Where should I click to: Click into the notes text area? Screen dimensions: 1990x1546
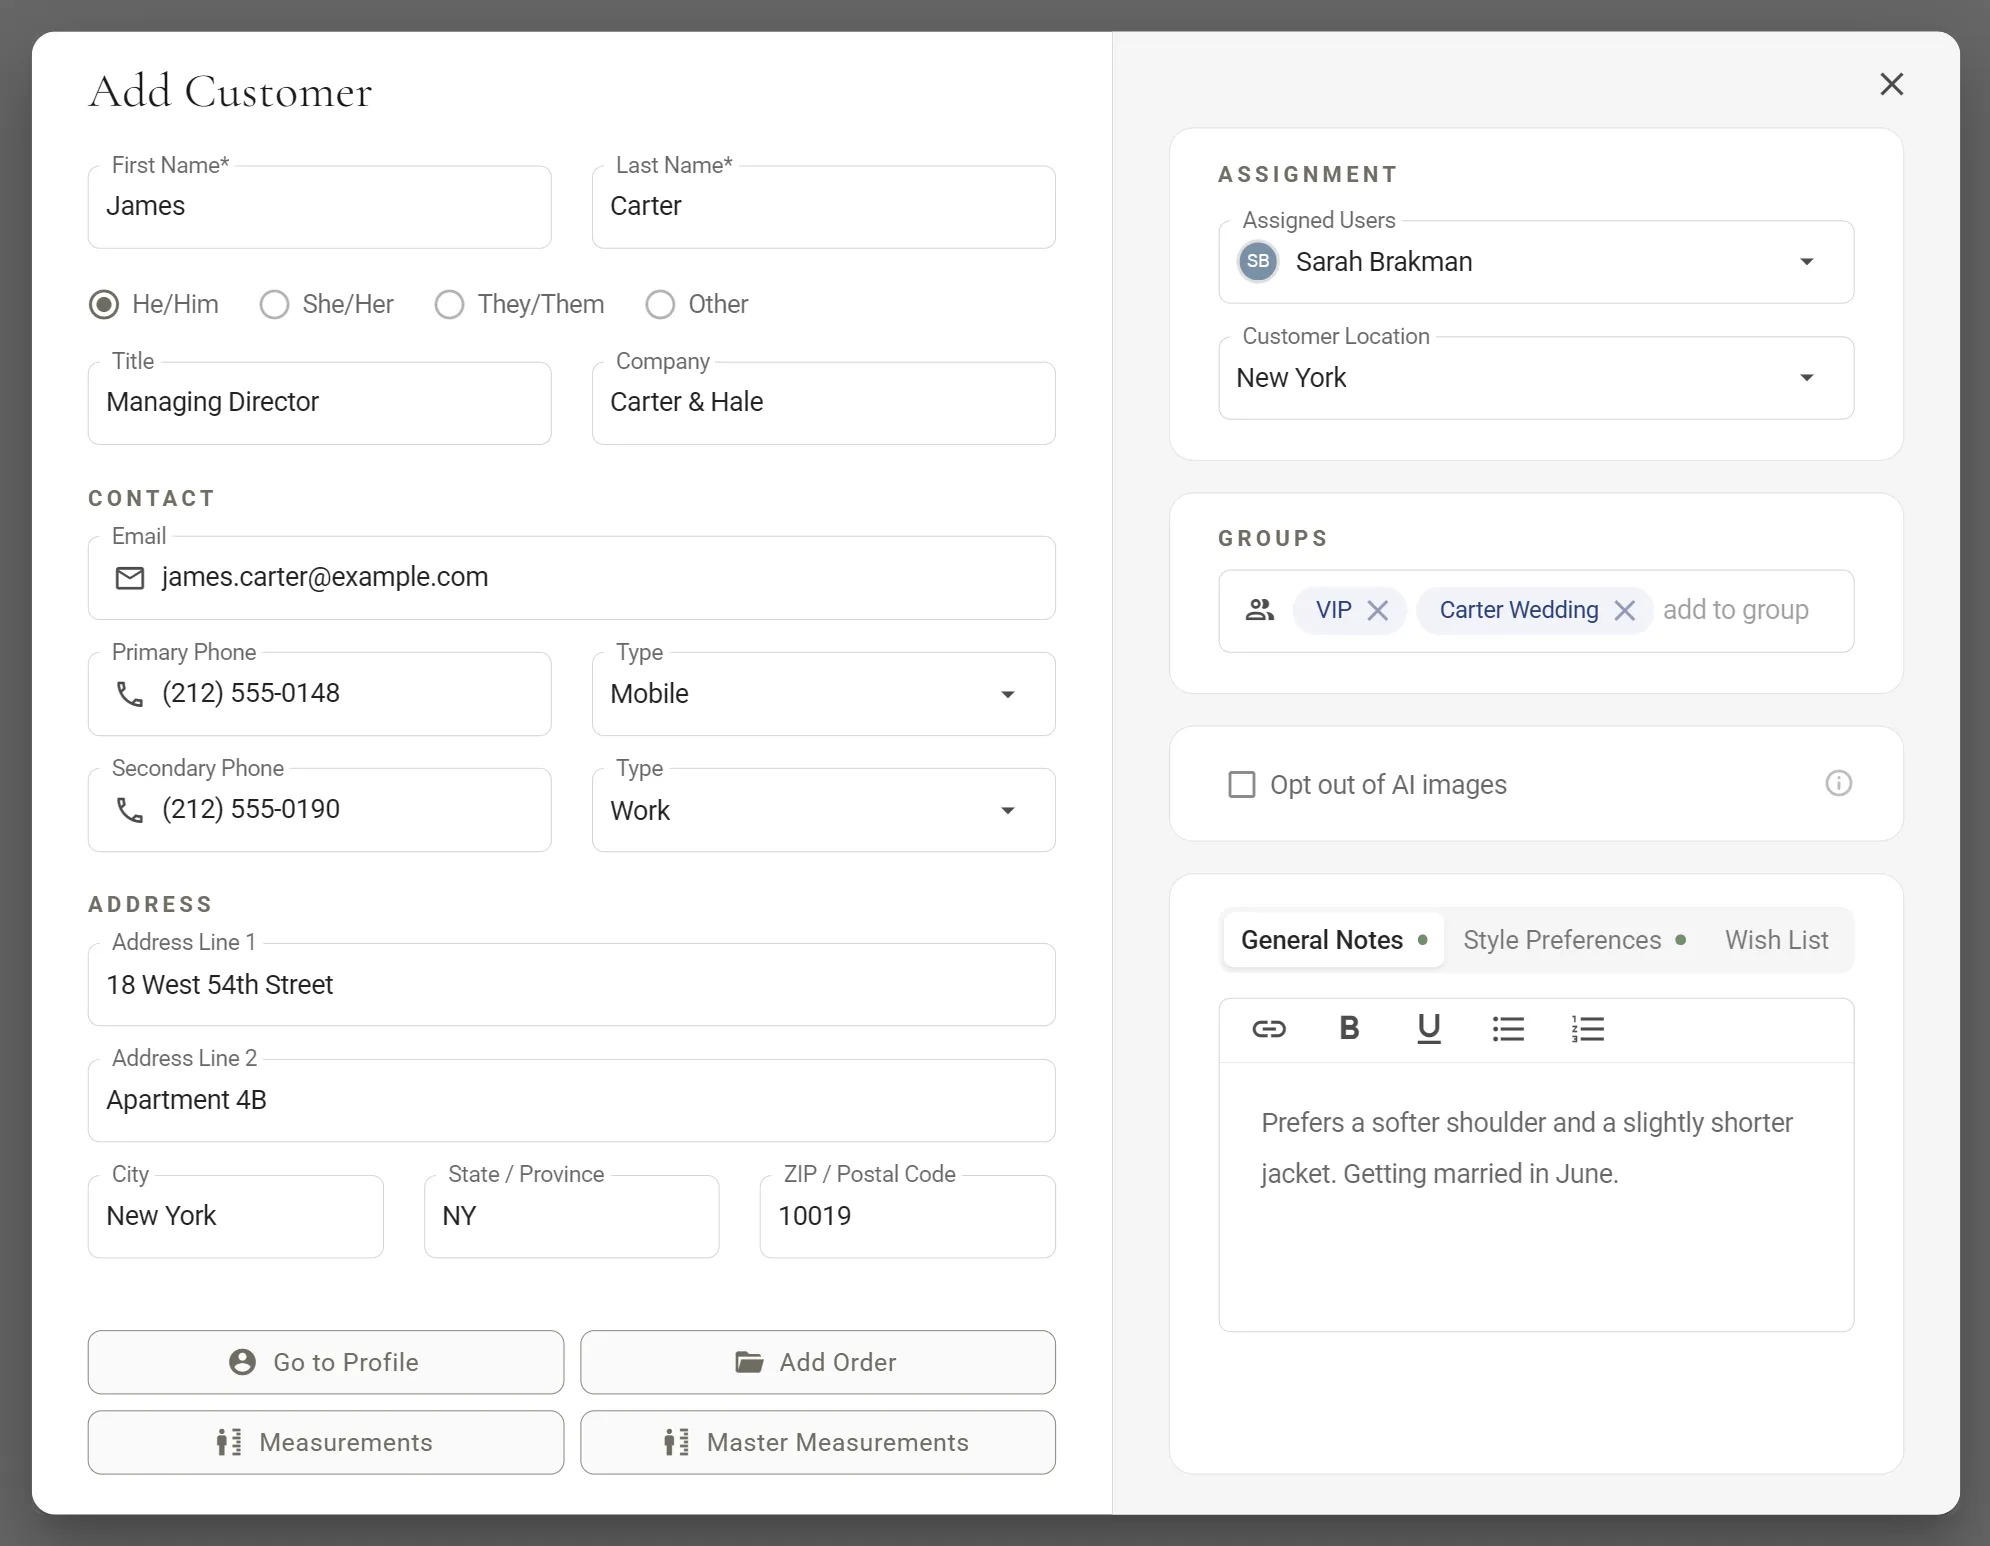click(1536, 1197)
